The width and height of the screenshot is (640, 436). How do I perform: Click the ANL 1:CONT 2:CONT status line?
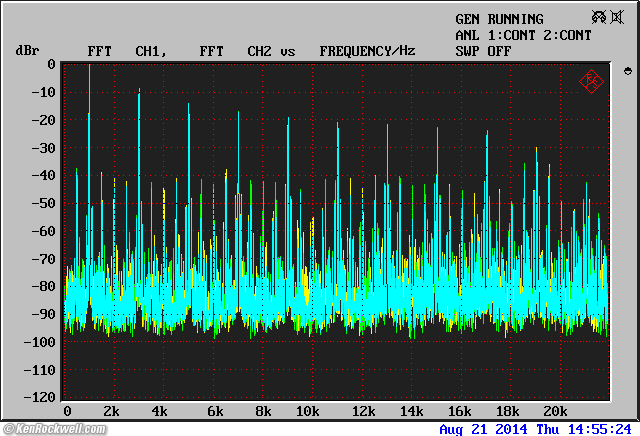coord(523,35)
